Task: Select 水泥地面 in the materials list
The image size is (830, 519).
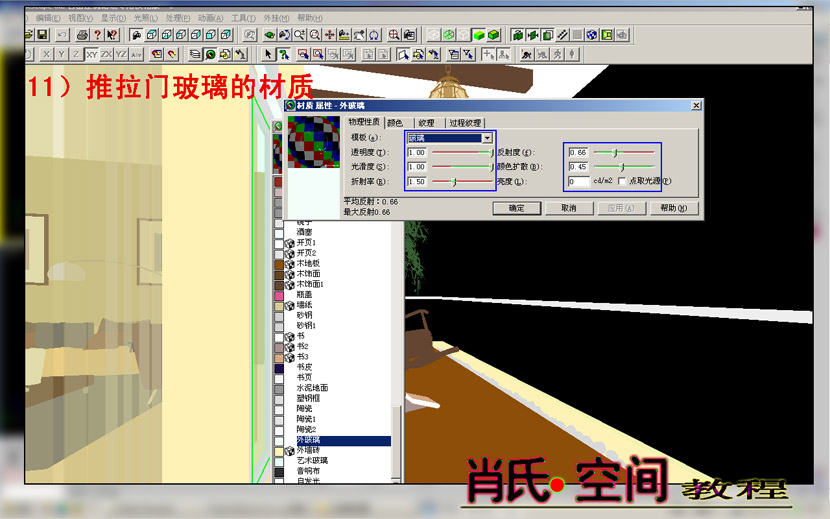Action: click(x=312, y=388)
